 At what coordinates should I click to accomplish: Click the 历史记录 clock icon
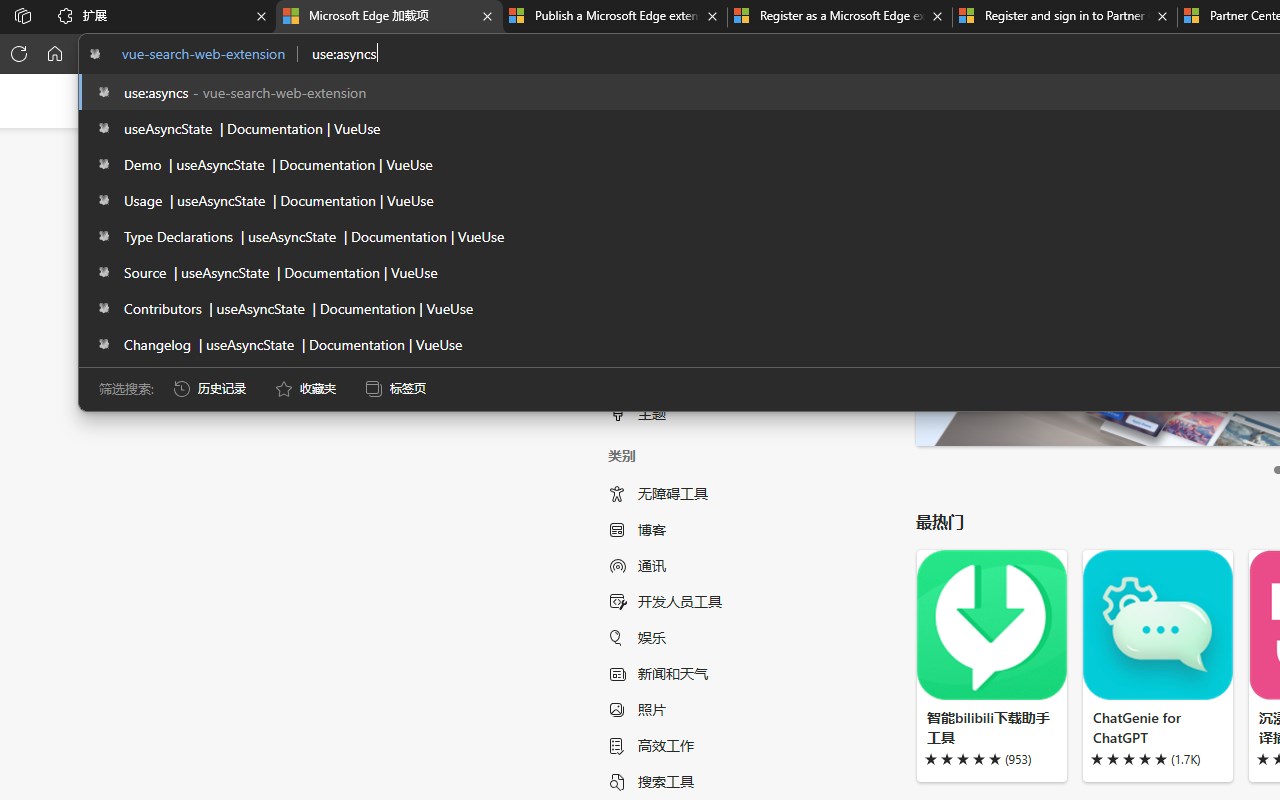tap(181, 388)
